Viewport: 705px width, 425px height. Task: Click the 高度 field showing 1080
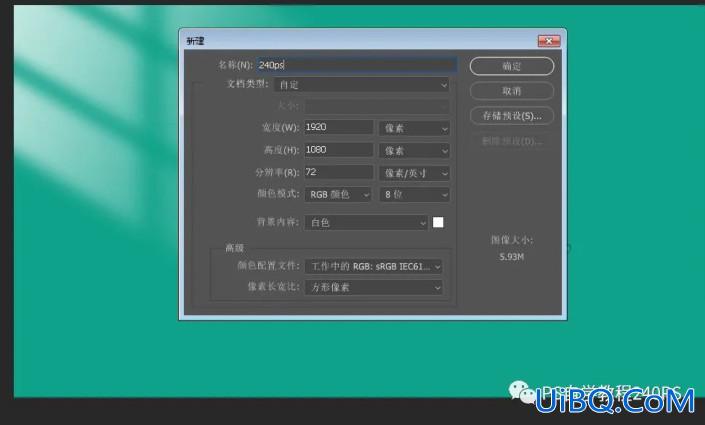click(339, 150)
